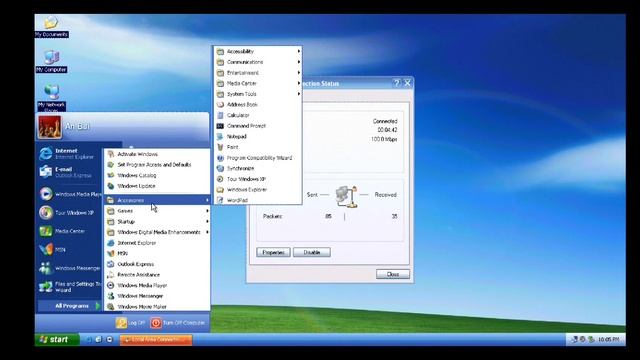Click Internet Explorer in All Programs list
Viewport: 640px width, 360px height.
point(157,242)
